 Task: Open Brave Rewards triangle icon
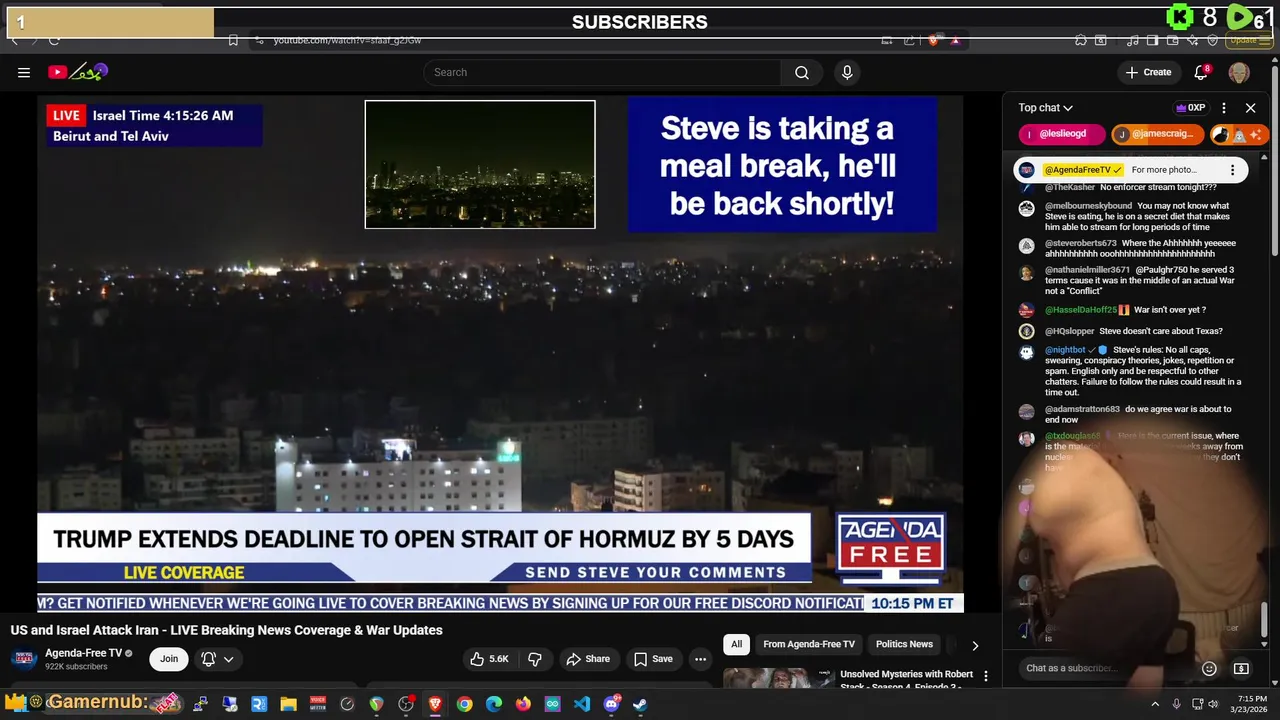pyautogui.click(x=955, y=40)
